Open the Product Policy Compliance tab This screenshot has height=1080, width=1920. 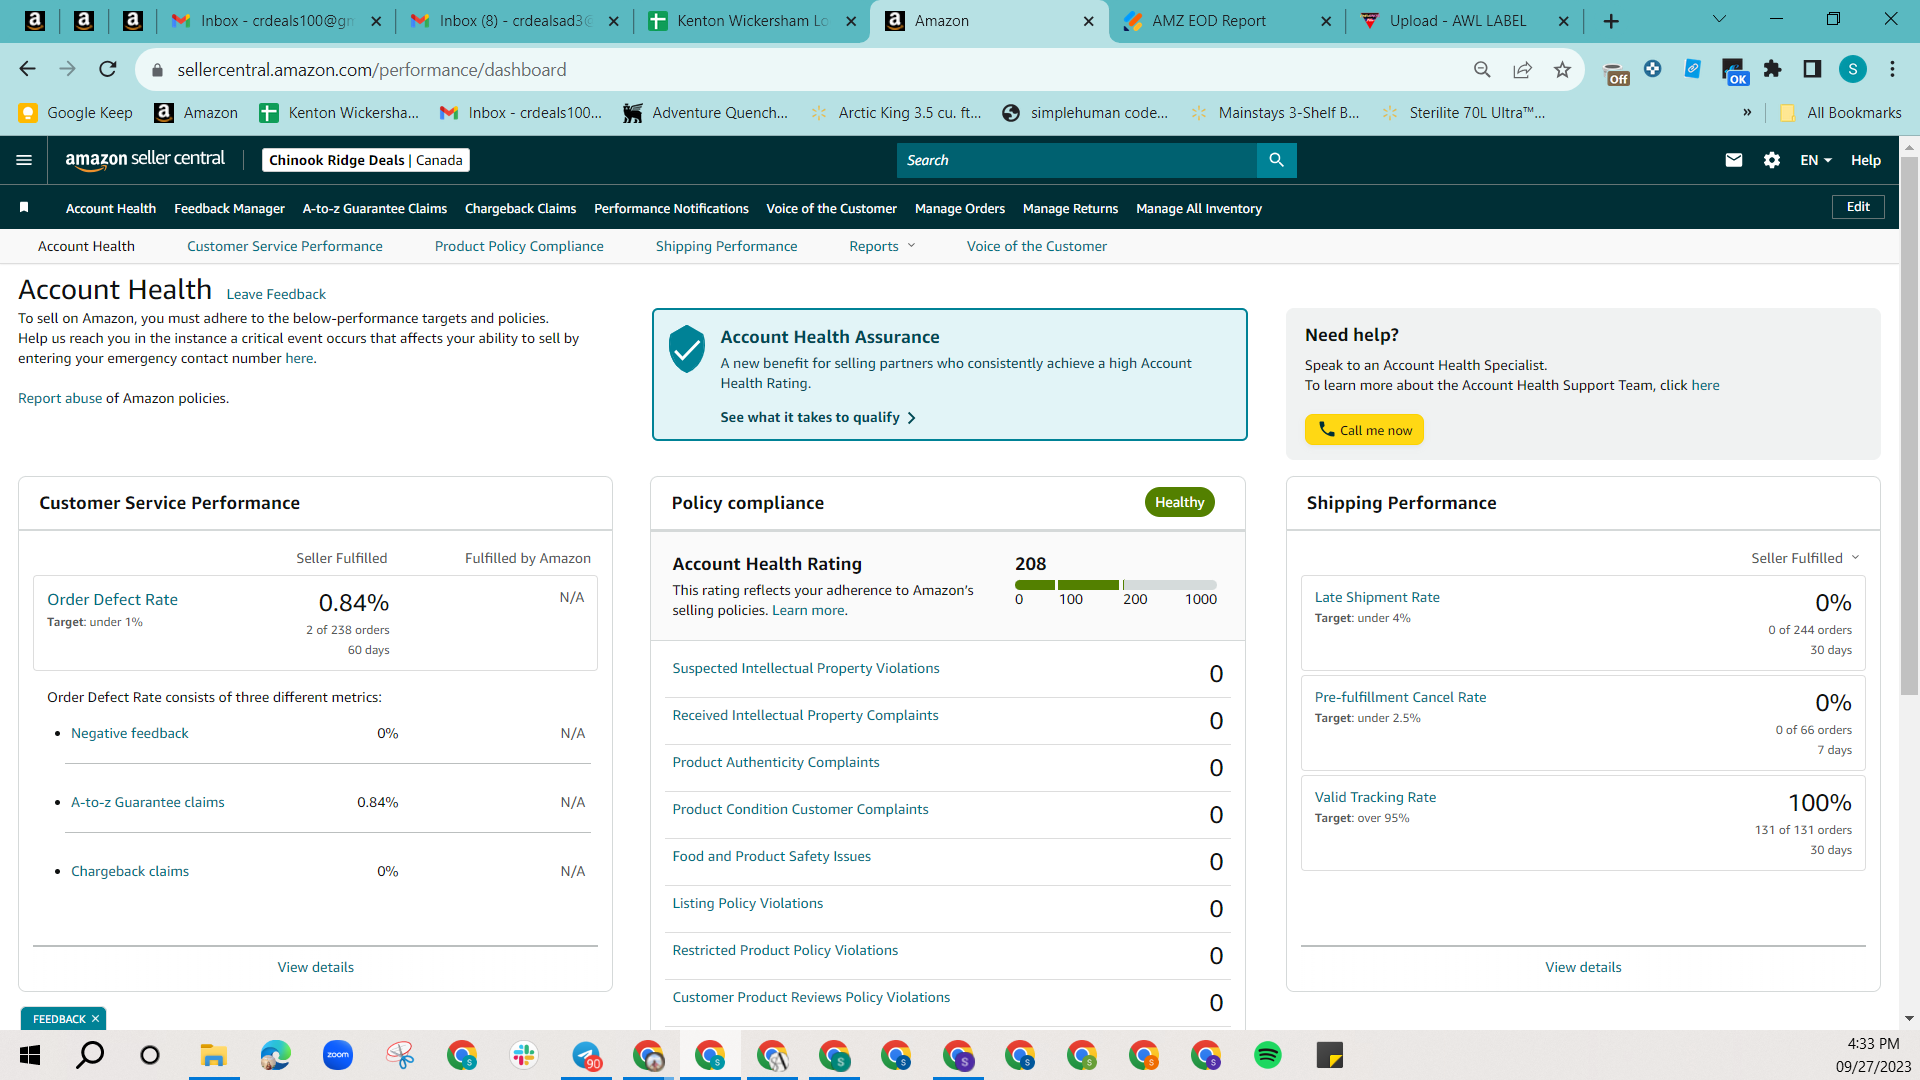coord(519,246)
